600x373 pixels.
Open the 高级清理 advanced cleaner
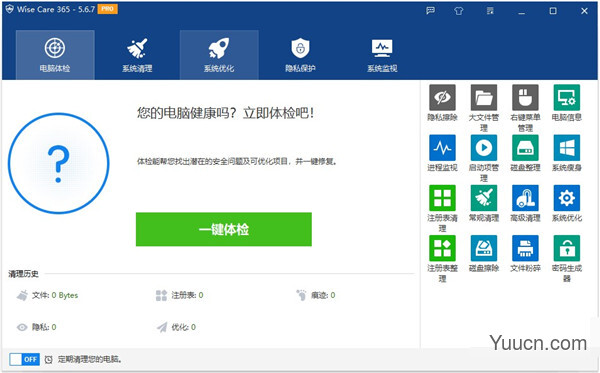(x=525, y=198)
